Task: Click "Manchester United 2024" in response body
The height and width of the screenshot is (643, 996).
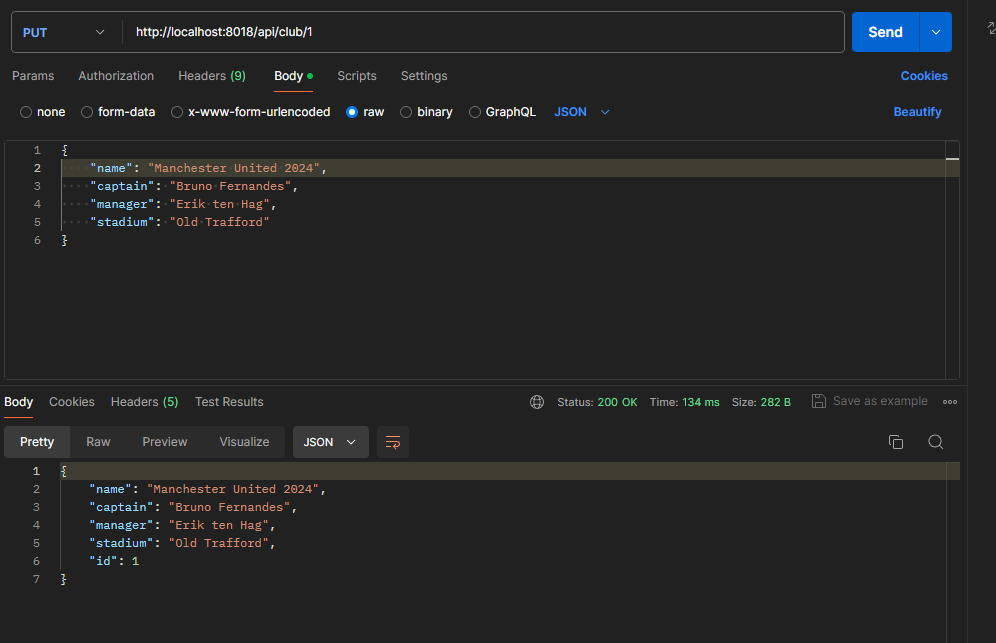Action: click(x=233, y=489)
